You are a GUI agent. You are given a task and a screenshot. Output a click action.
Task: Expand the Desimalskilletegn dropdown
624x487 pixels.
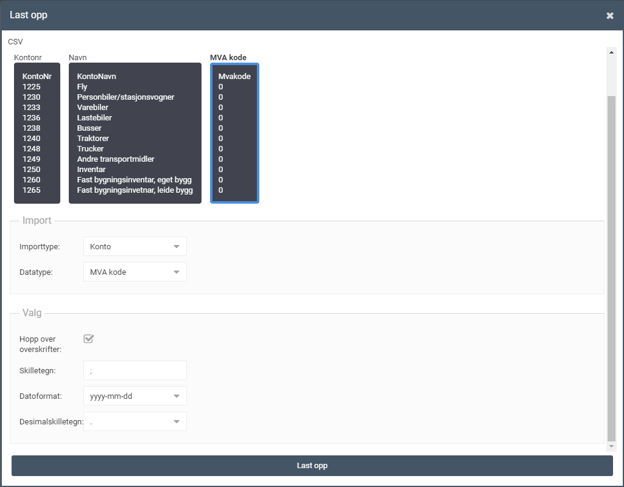(x=135, y=422)
